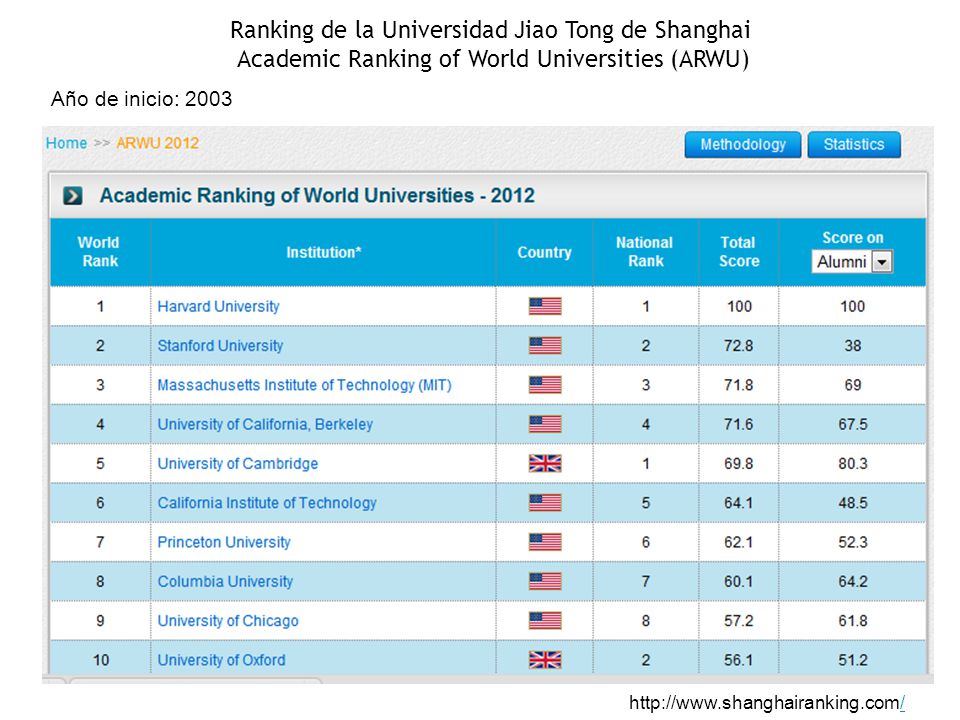Click the US flag in Harvard's row
The image size is (960, 720).
[545, 306]
